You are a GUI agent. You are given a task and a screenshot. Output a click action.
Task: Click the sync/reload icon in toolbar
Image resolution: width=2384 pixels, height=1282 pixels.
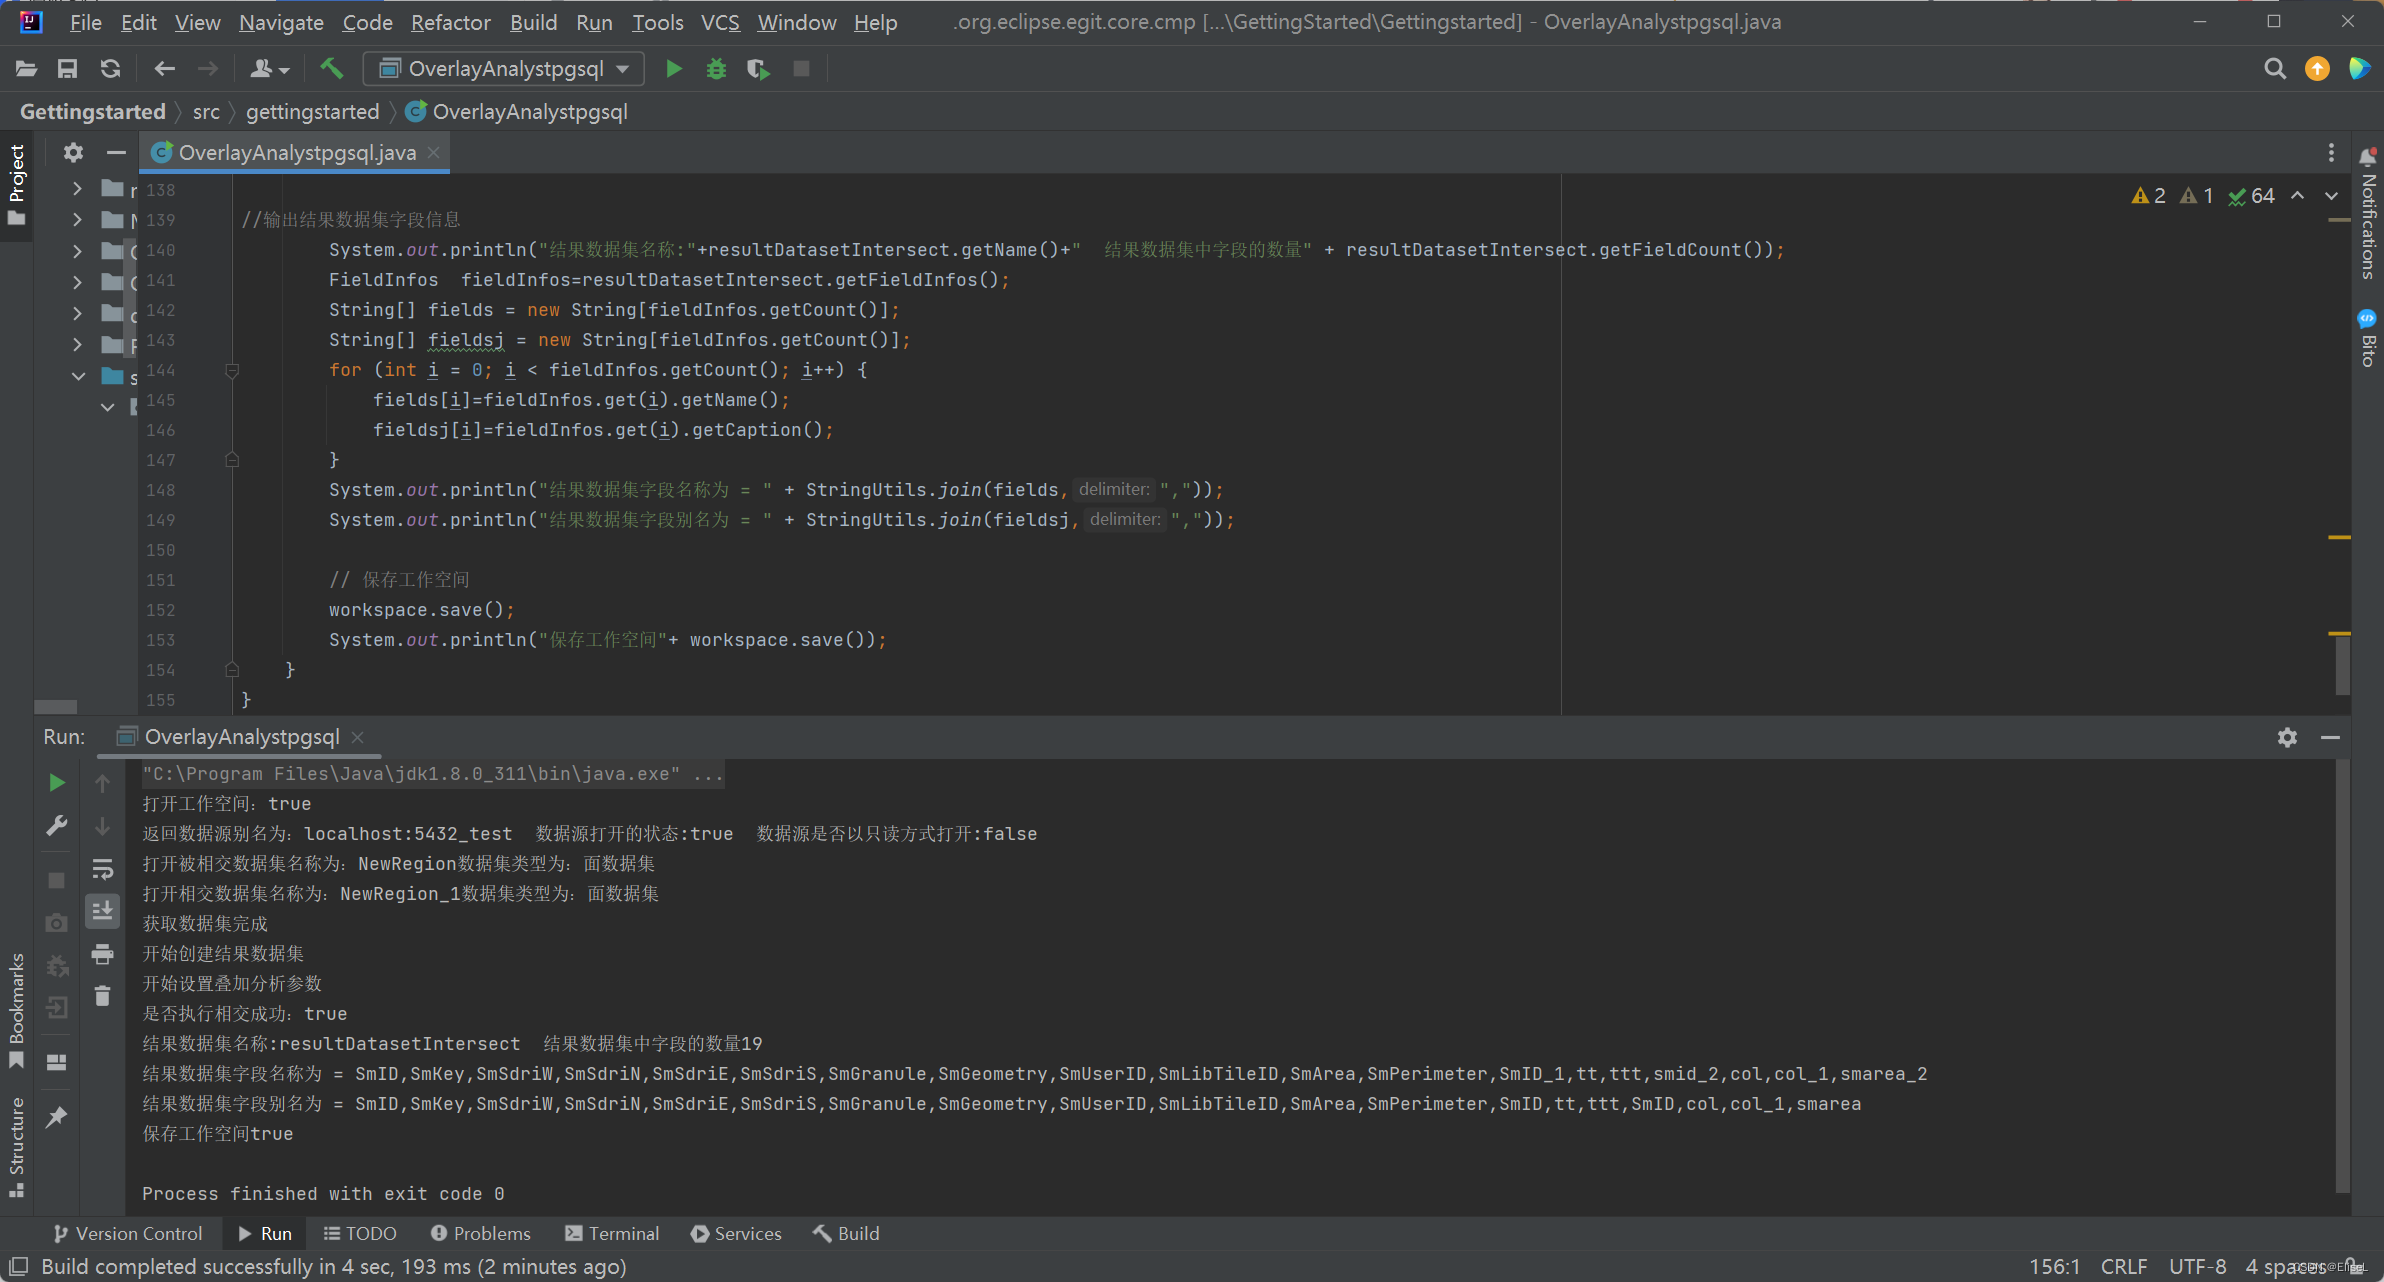coord(110,69)
